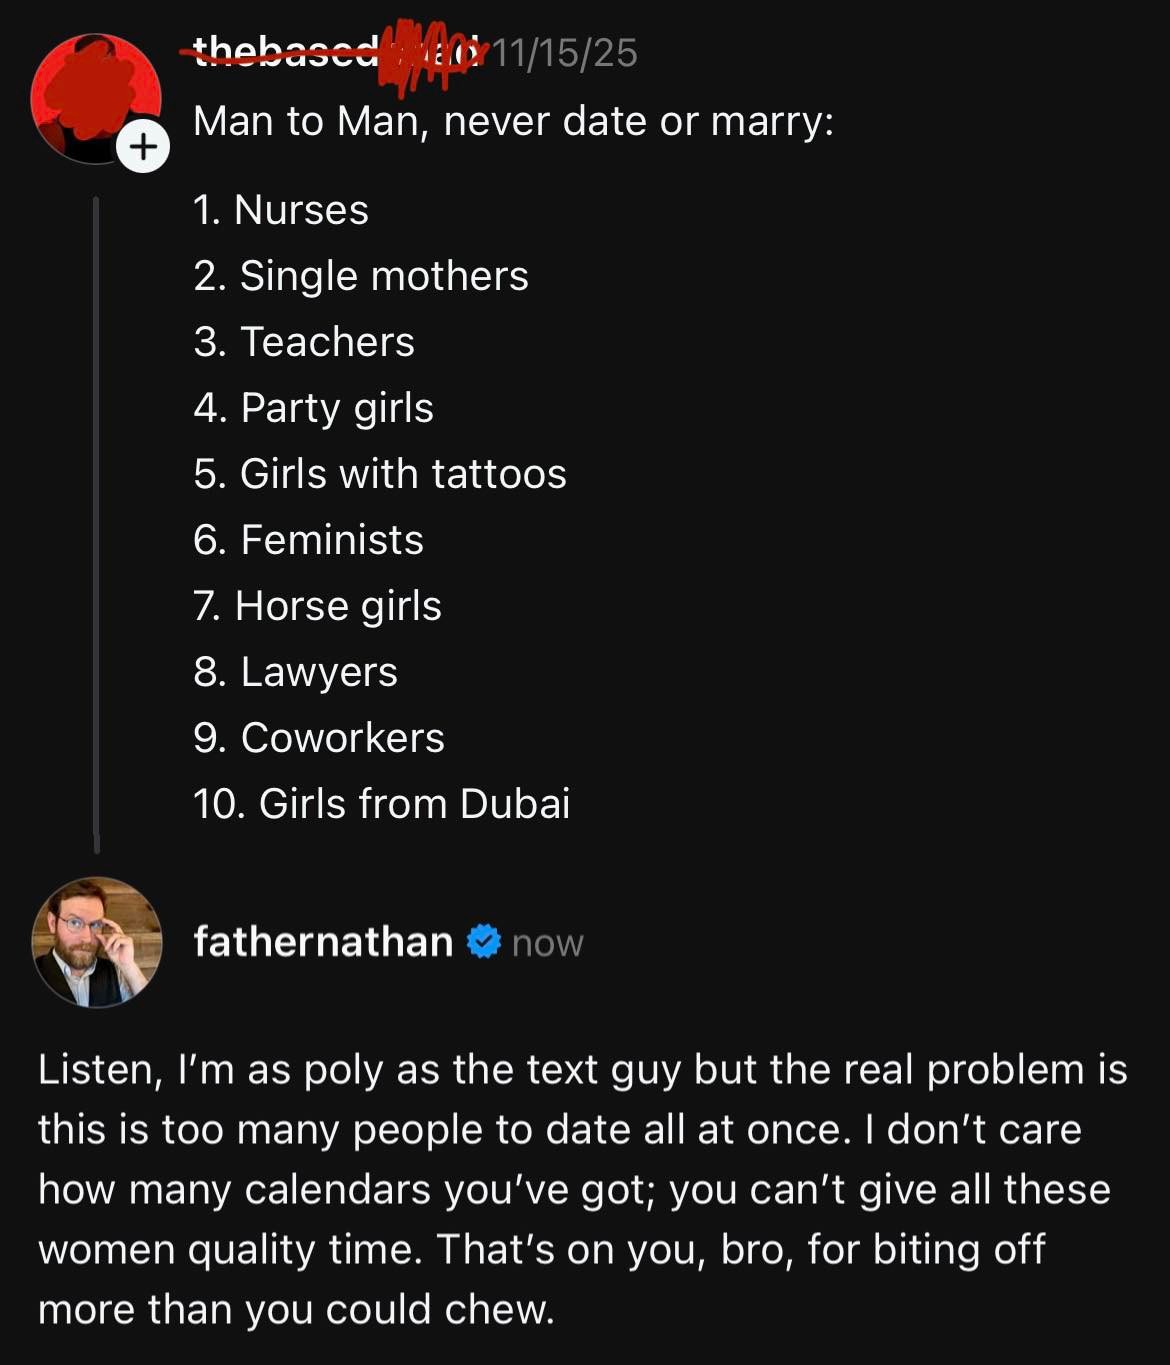This screenshot has height=1365, width=1170.
Task: Select "5. Girls with tattoos" text
Action: 380,474
